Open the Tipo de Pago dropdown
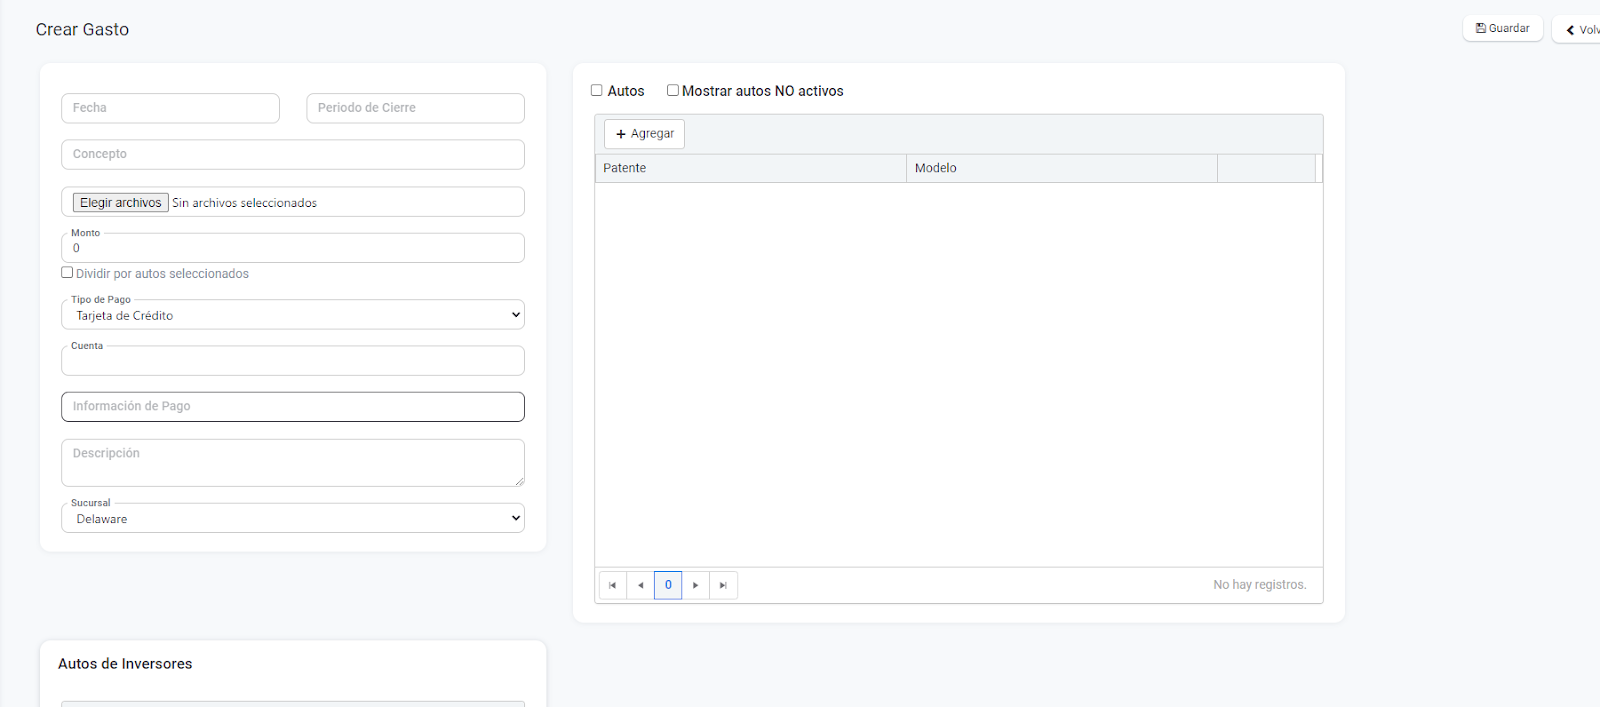The height and width of the screenshot is (707, 1600). pos(292,315)
